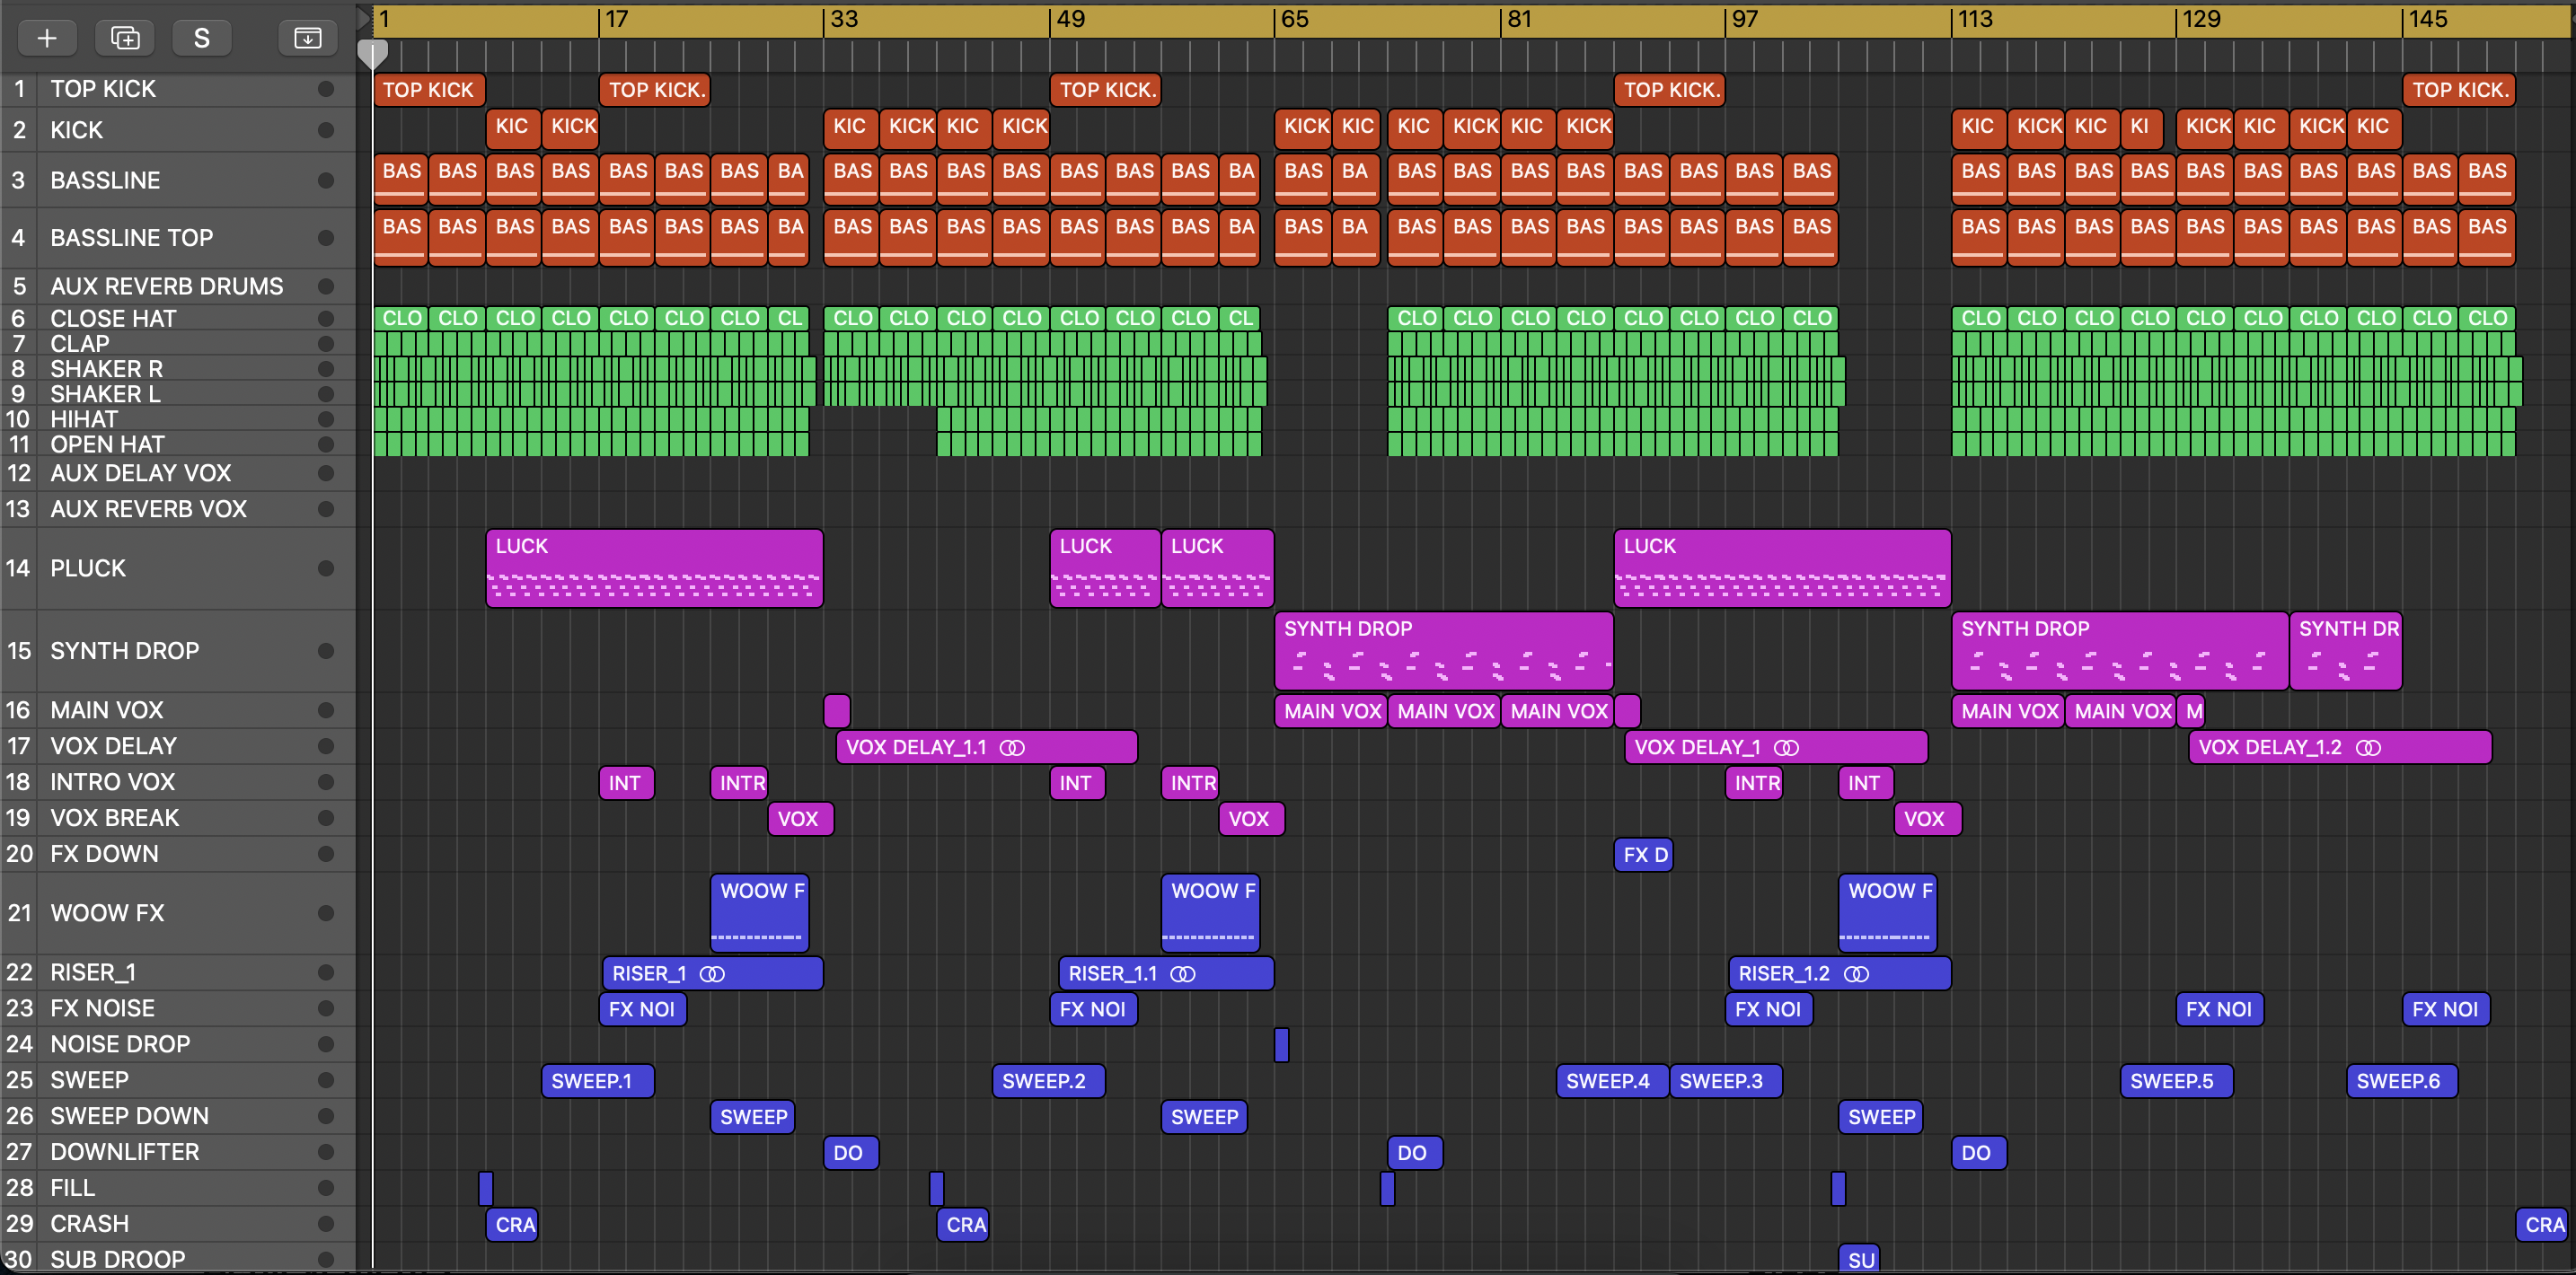This screenshot has width=2576, height=1275.
Task: Toggle the global Solo S button
Action: coord(202,38)
